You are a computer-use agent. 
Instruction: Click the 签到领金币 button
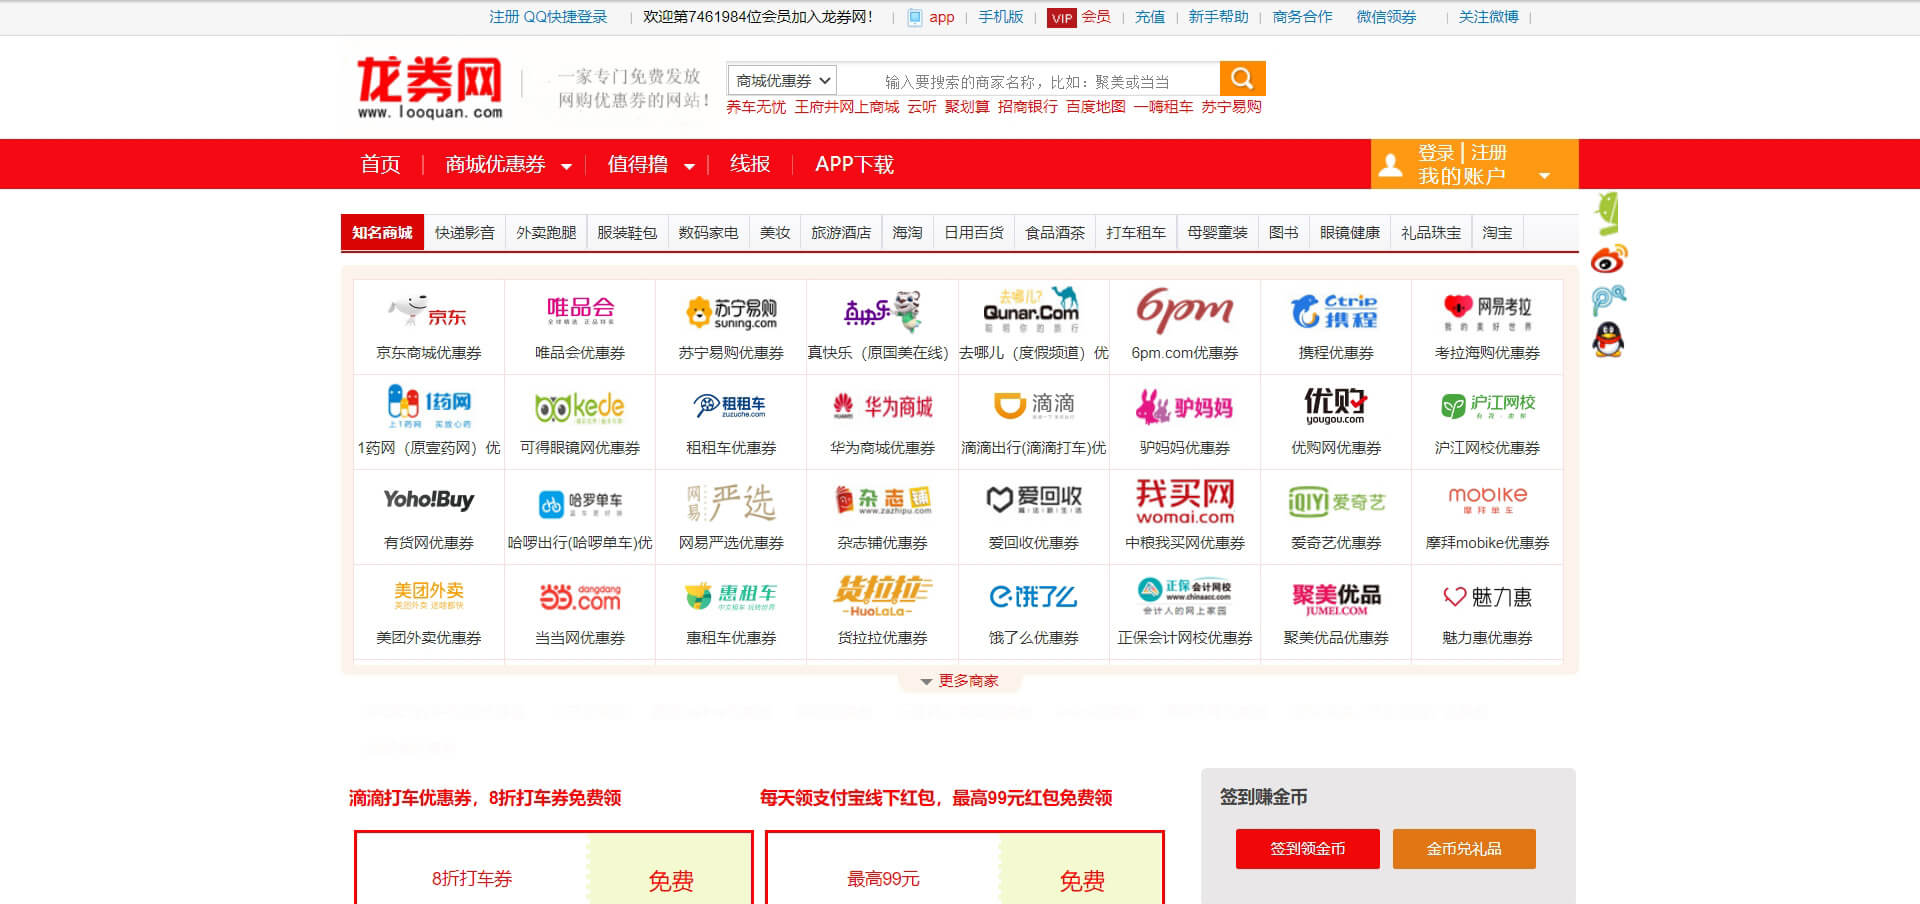[x=1307, y=849]
